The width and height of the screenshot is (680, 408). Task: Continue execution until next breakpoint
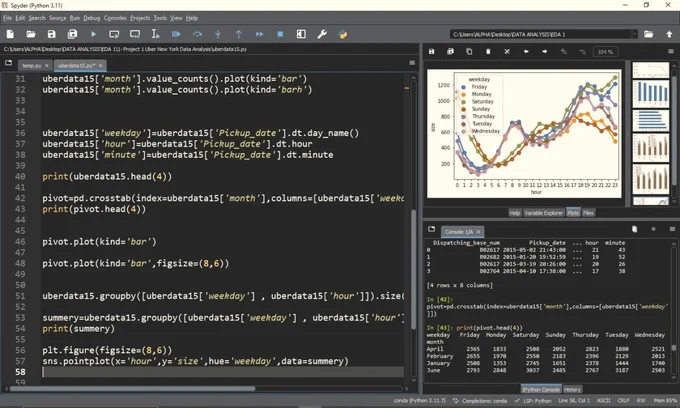259,34
